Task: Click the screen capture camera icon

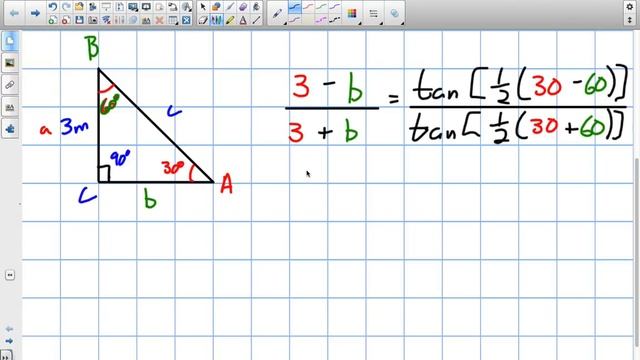Action: (x=93, y=20)
